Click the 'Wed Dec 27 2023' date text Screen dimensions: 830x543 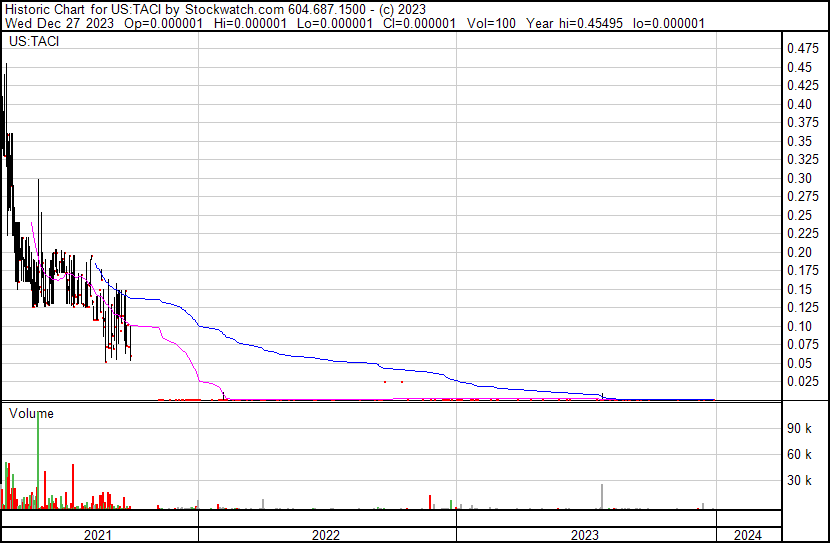(x=59, y=23)
